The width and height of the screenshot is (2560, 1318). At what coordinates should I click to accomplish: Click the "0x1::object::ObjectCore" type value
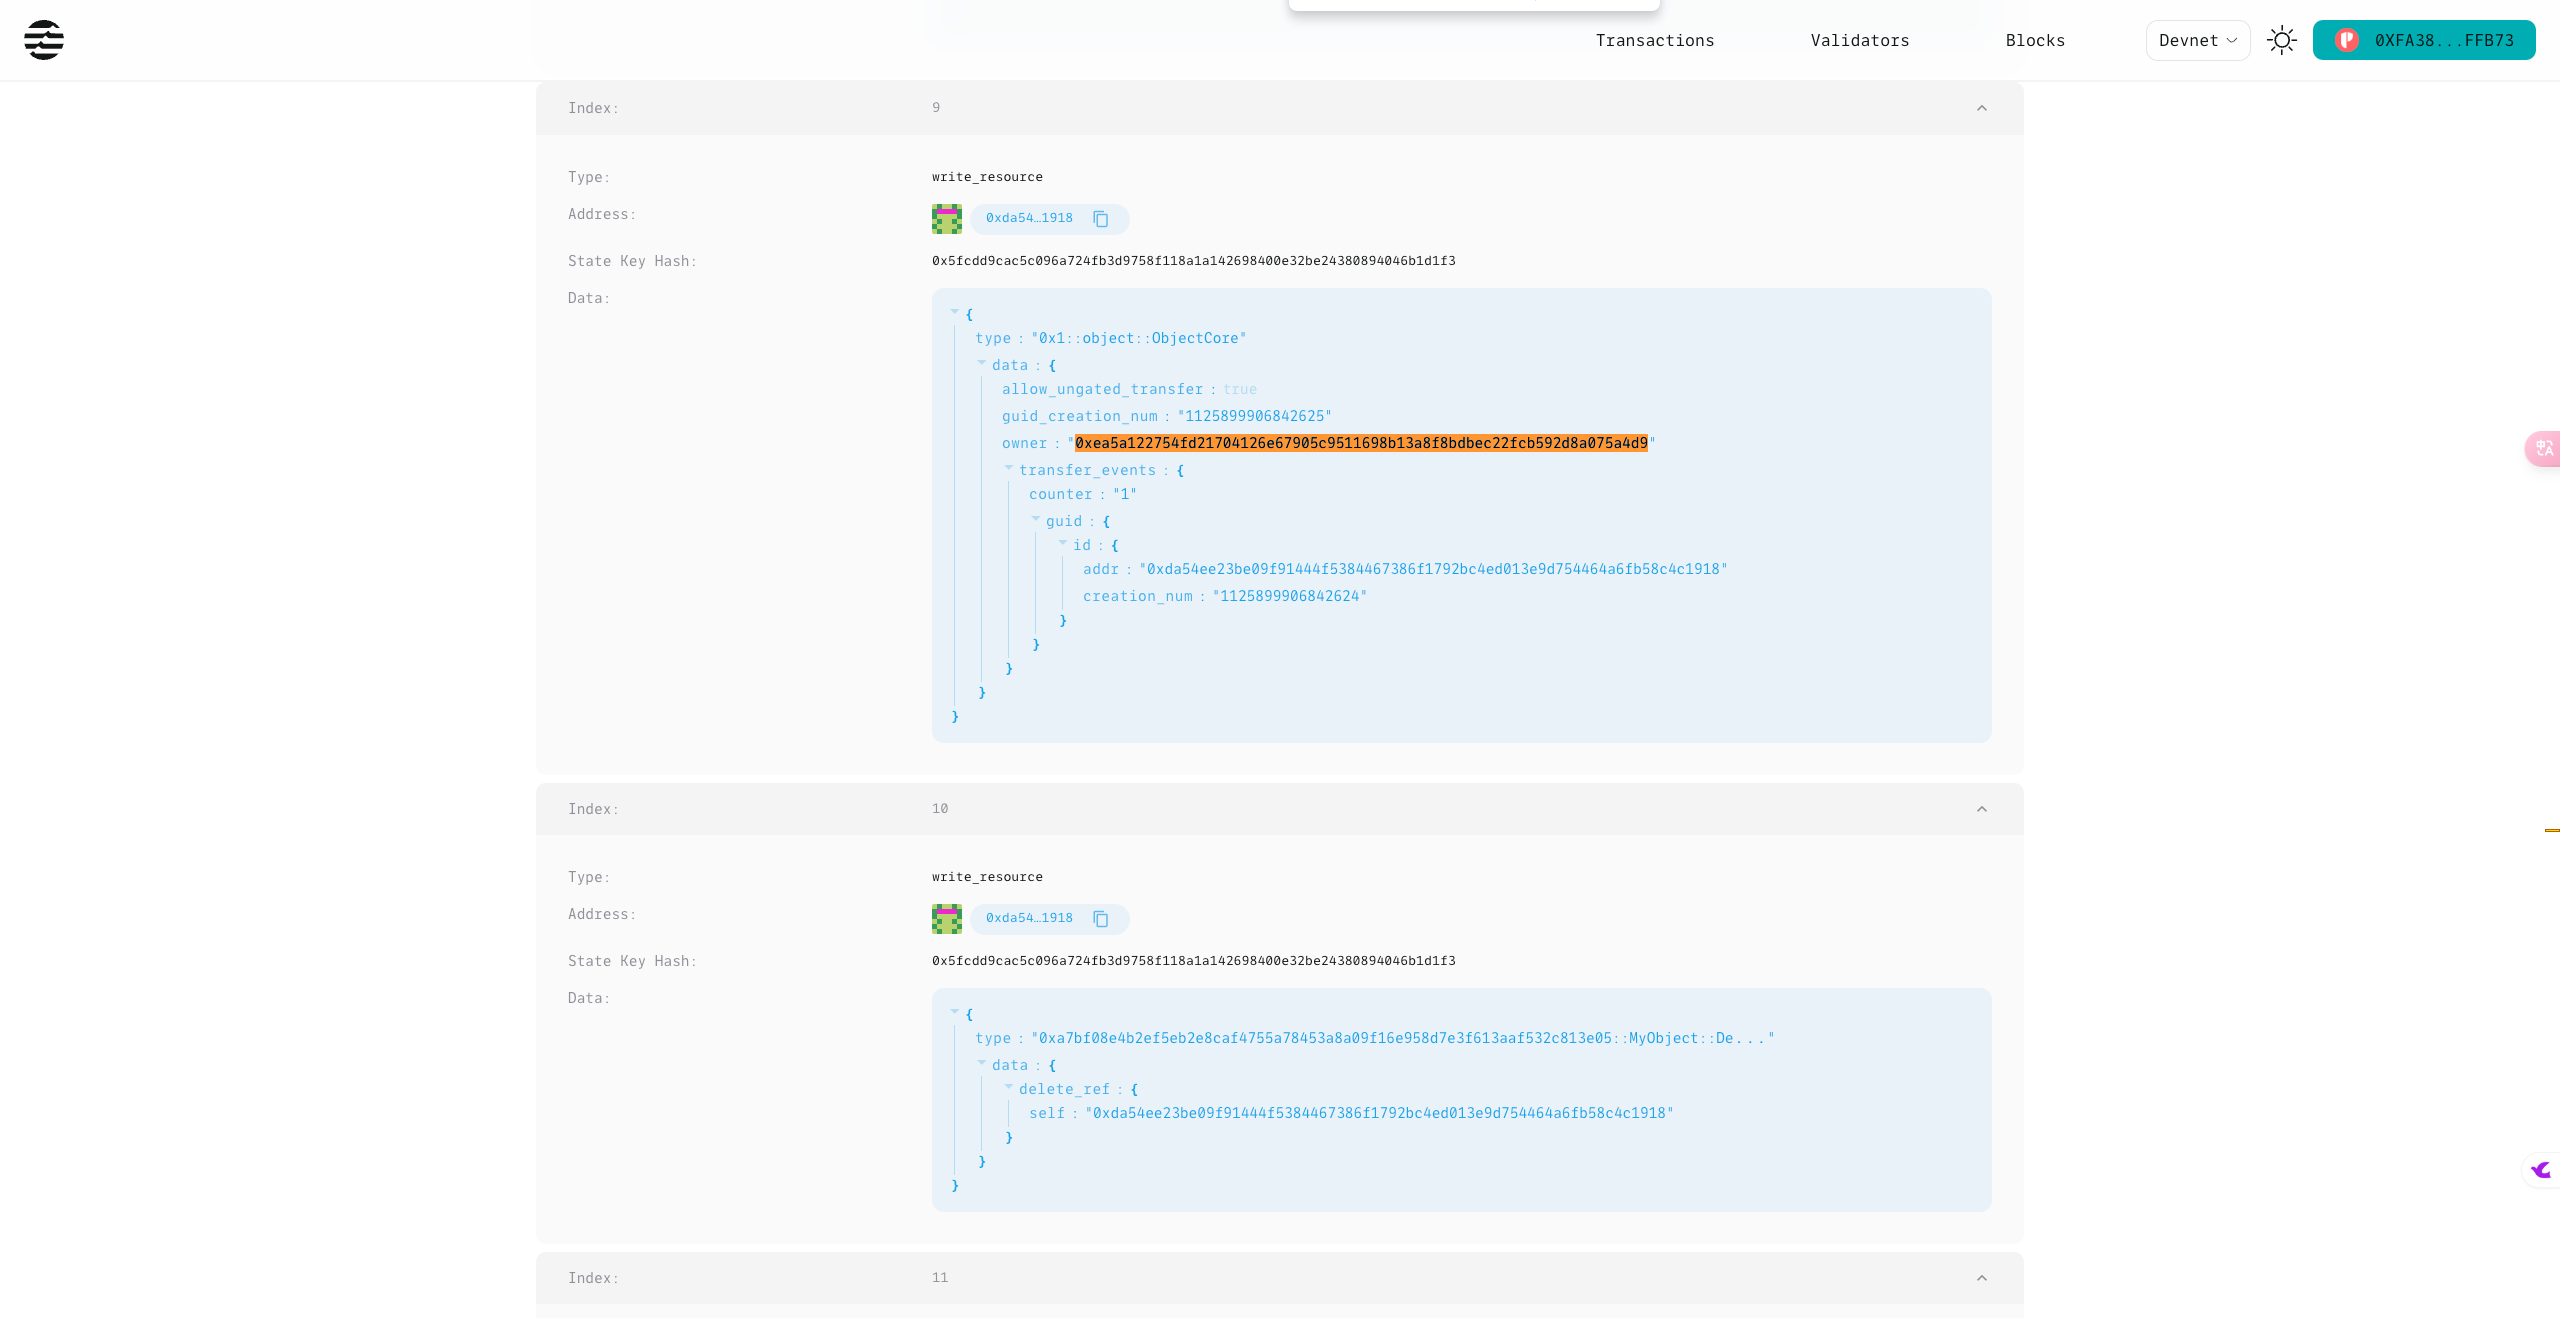pyautogui.click(x=1138, y=338)
